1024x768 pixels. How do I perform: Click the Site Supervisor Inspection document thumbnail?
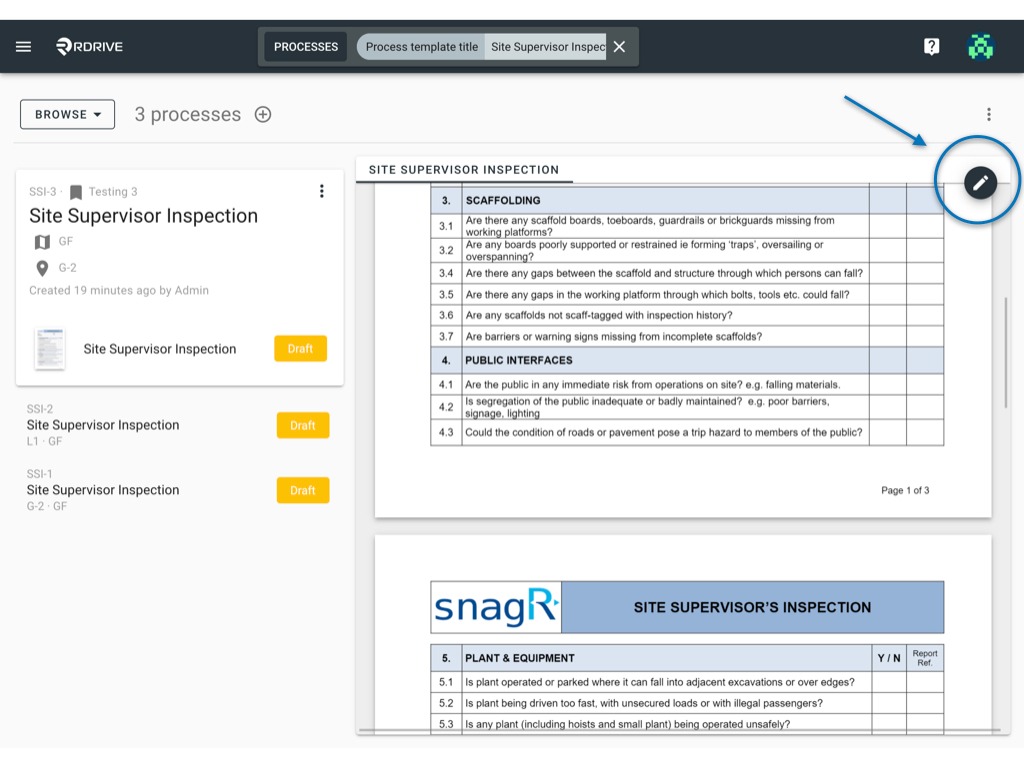(x=50, y=349)
